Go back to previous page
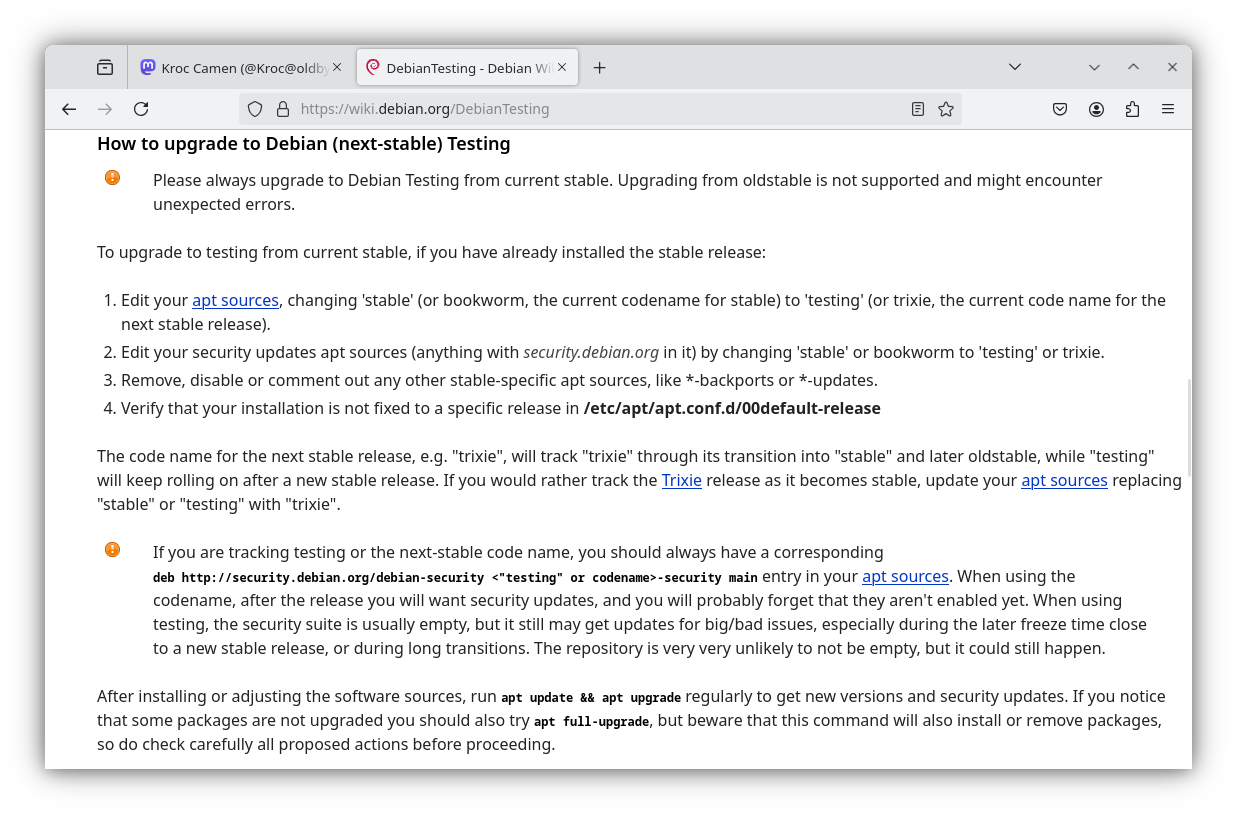Image resolution: width=1237 pixels, height=814 pixels. pos(69,109)
